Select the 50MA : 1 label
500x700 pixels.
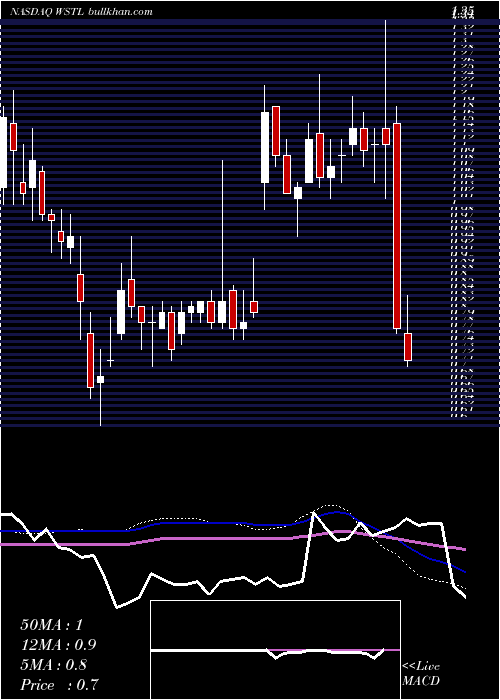tap(52, 625)
